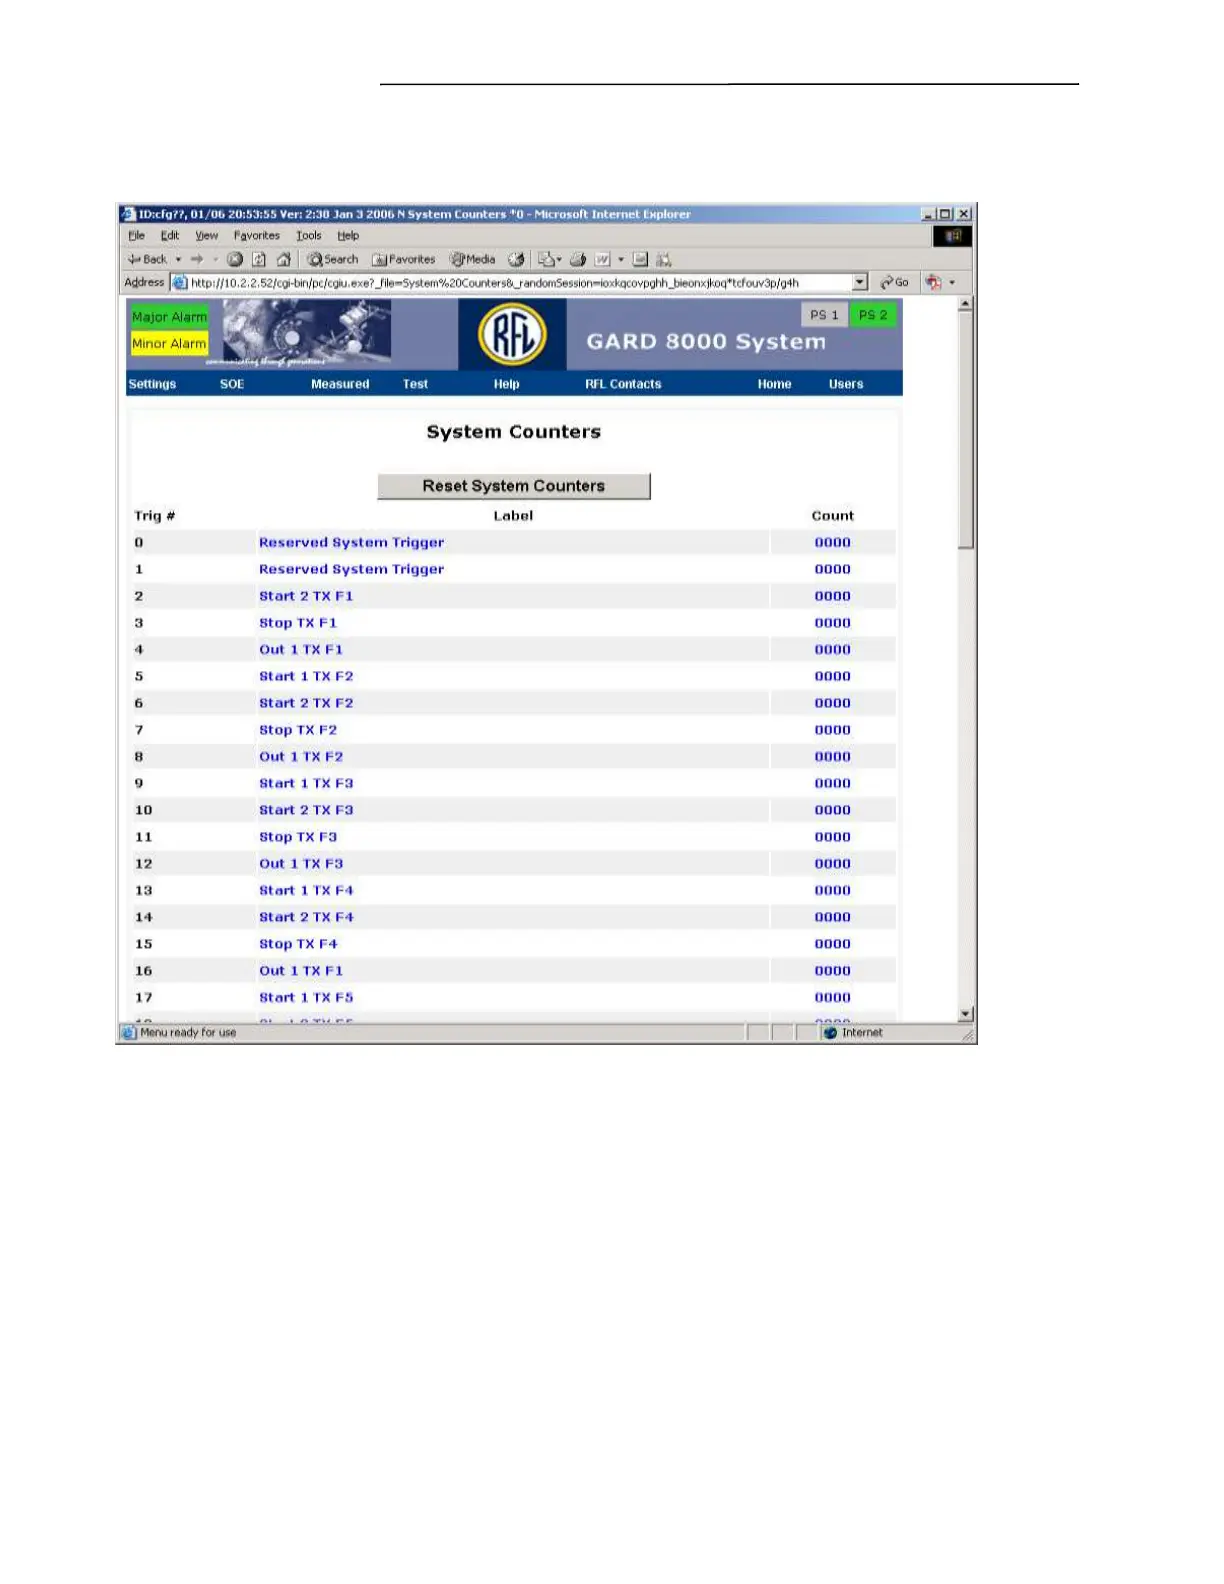Open the Help item in blue navigation bar
1224x1584 pixels.
point(506,384)
